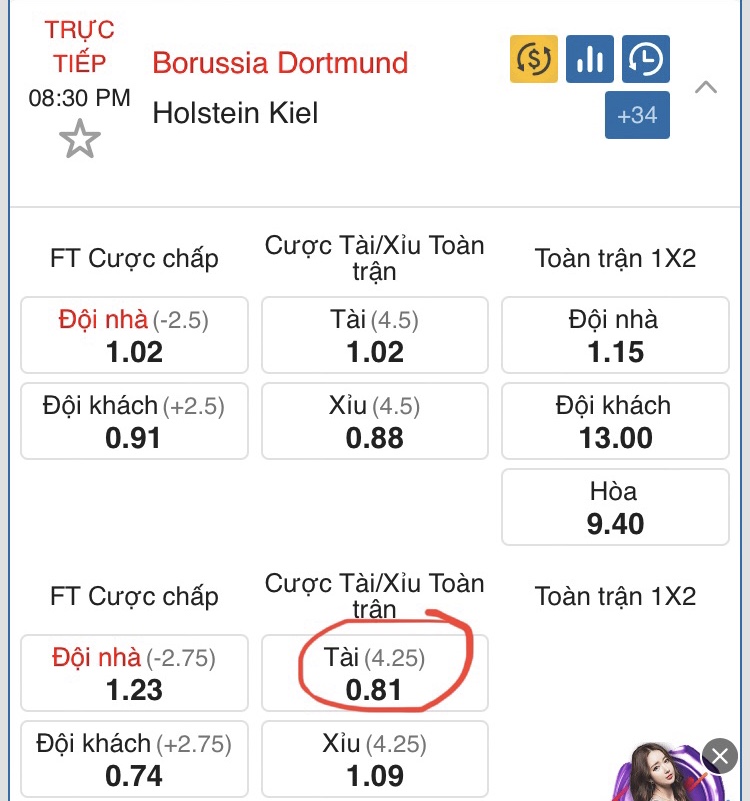Choose the Hòa draw odds 9.40
Screen dimensions: 750x801
pos(615,507)
